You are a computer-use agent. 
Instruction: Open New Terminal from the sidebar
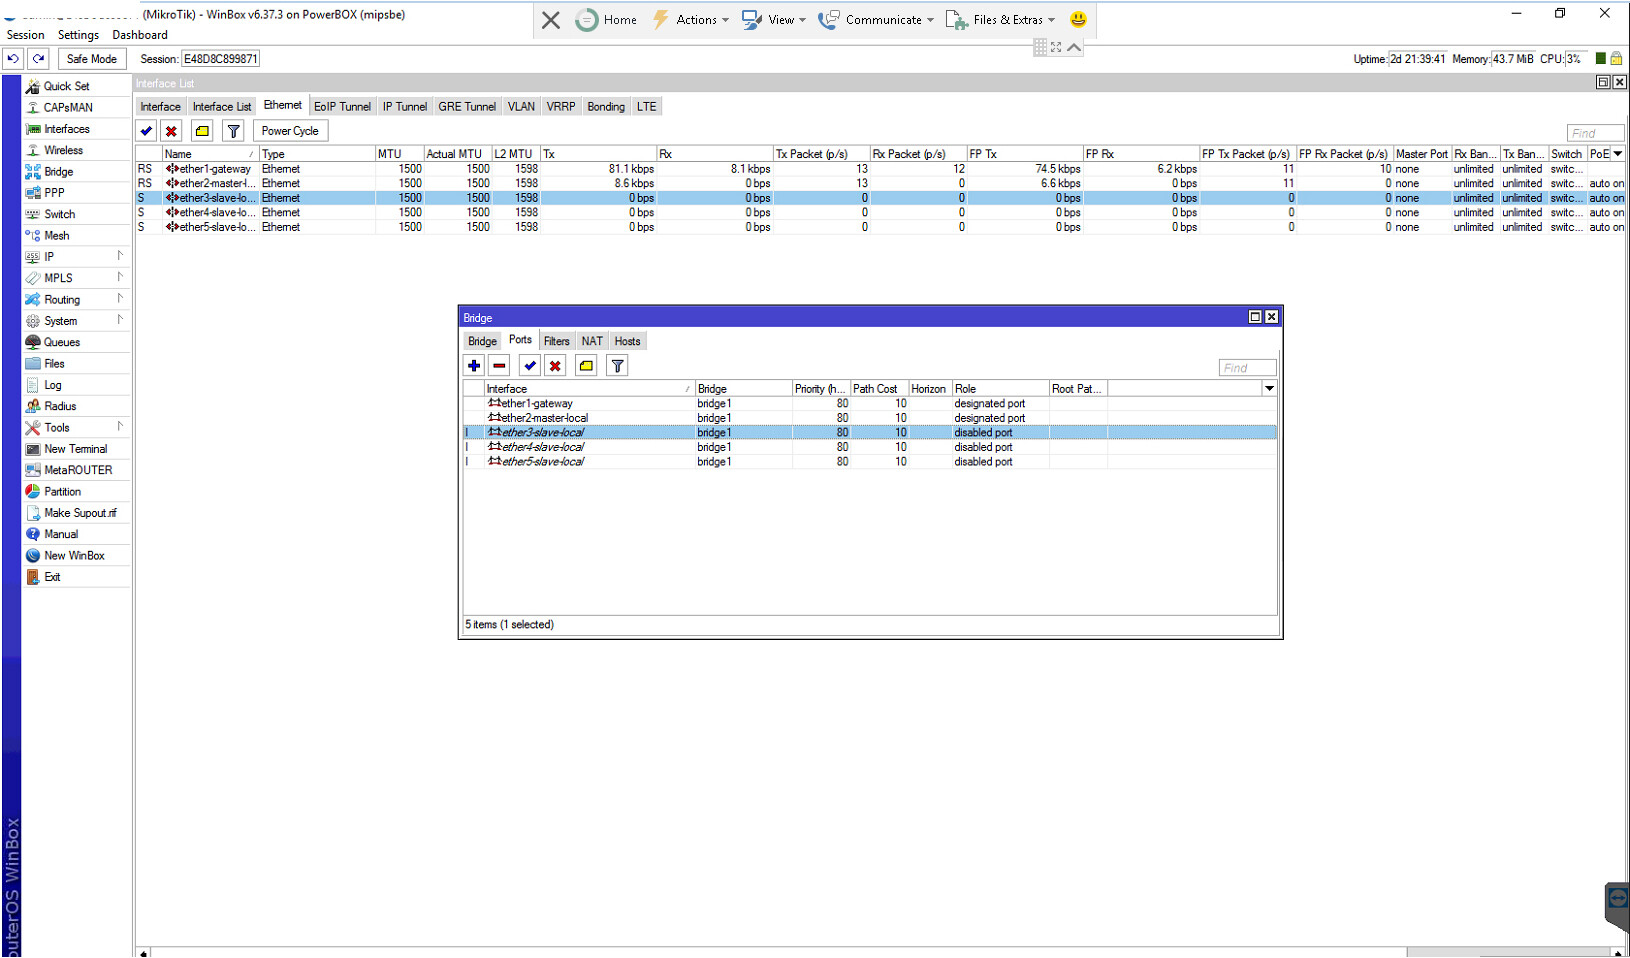[x=75, y=449]
